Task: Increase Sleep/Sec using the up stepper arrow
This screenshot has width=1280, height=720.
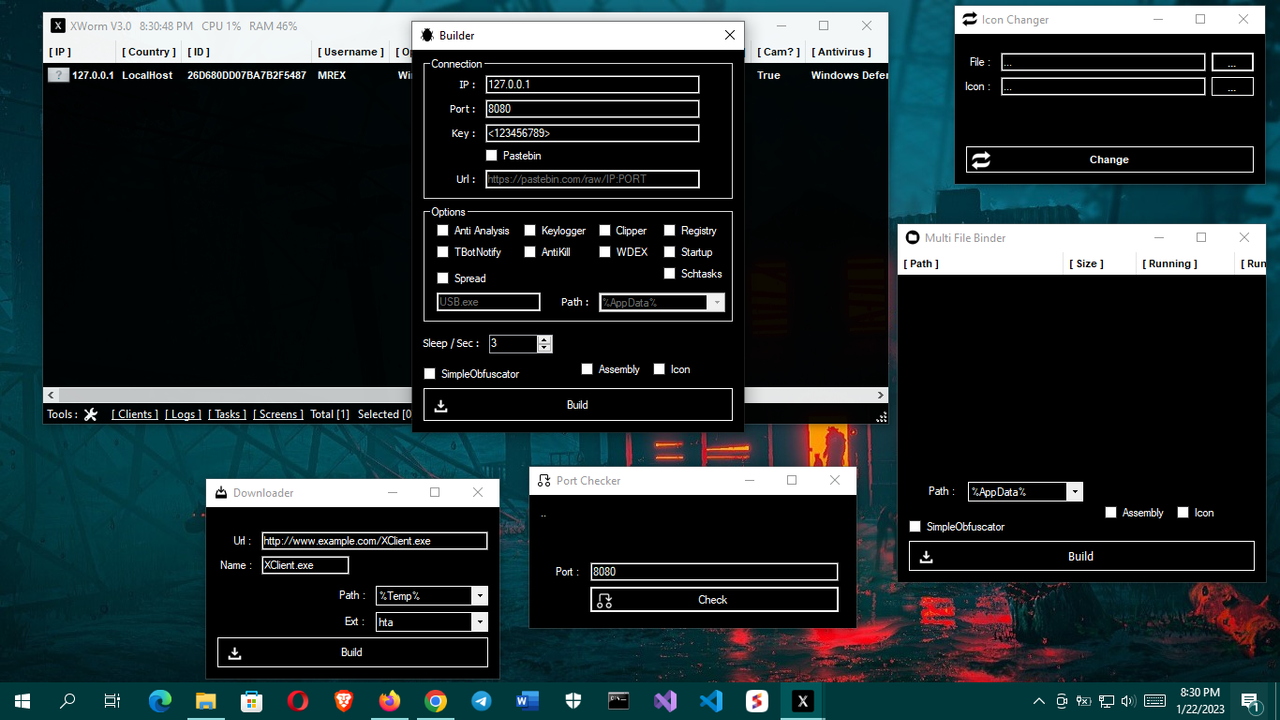Action: click(544, 339)
